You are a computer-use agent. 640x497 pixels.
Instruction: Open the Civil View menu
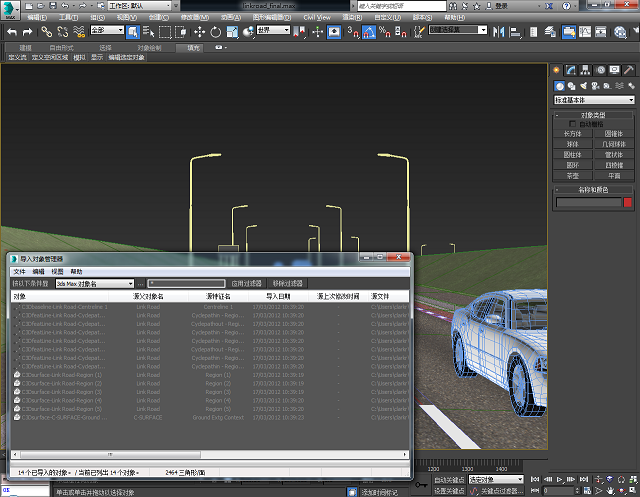pyautogui.click(x=316, y=18)
